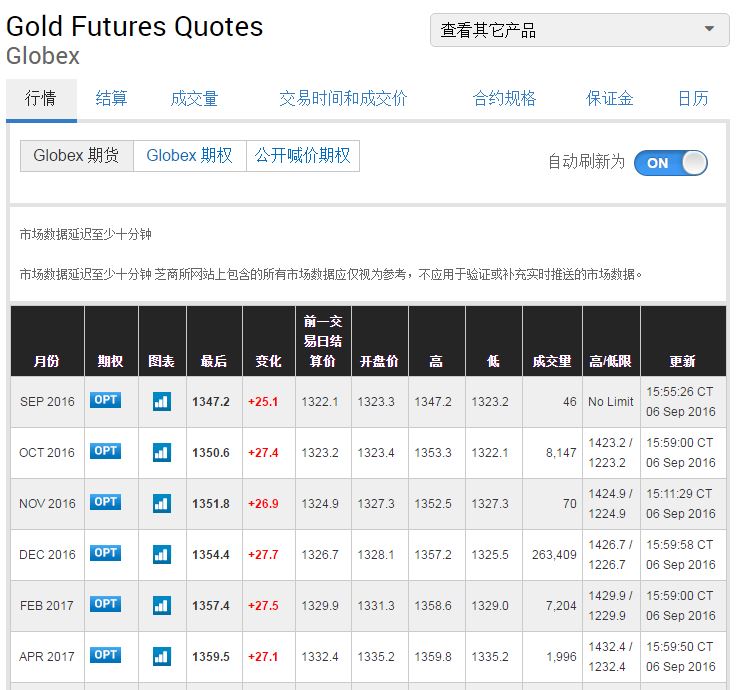The width and height of the screenshot is (741, 690).
Task: Switch to the 成交量 tab
Action: [194, 98]
